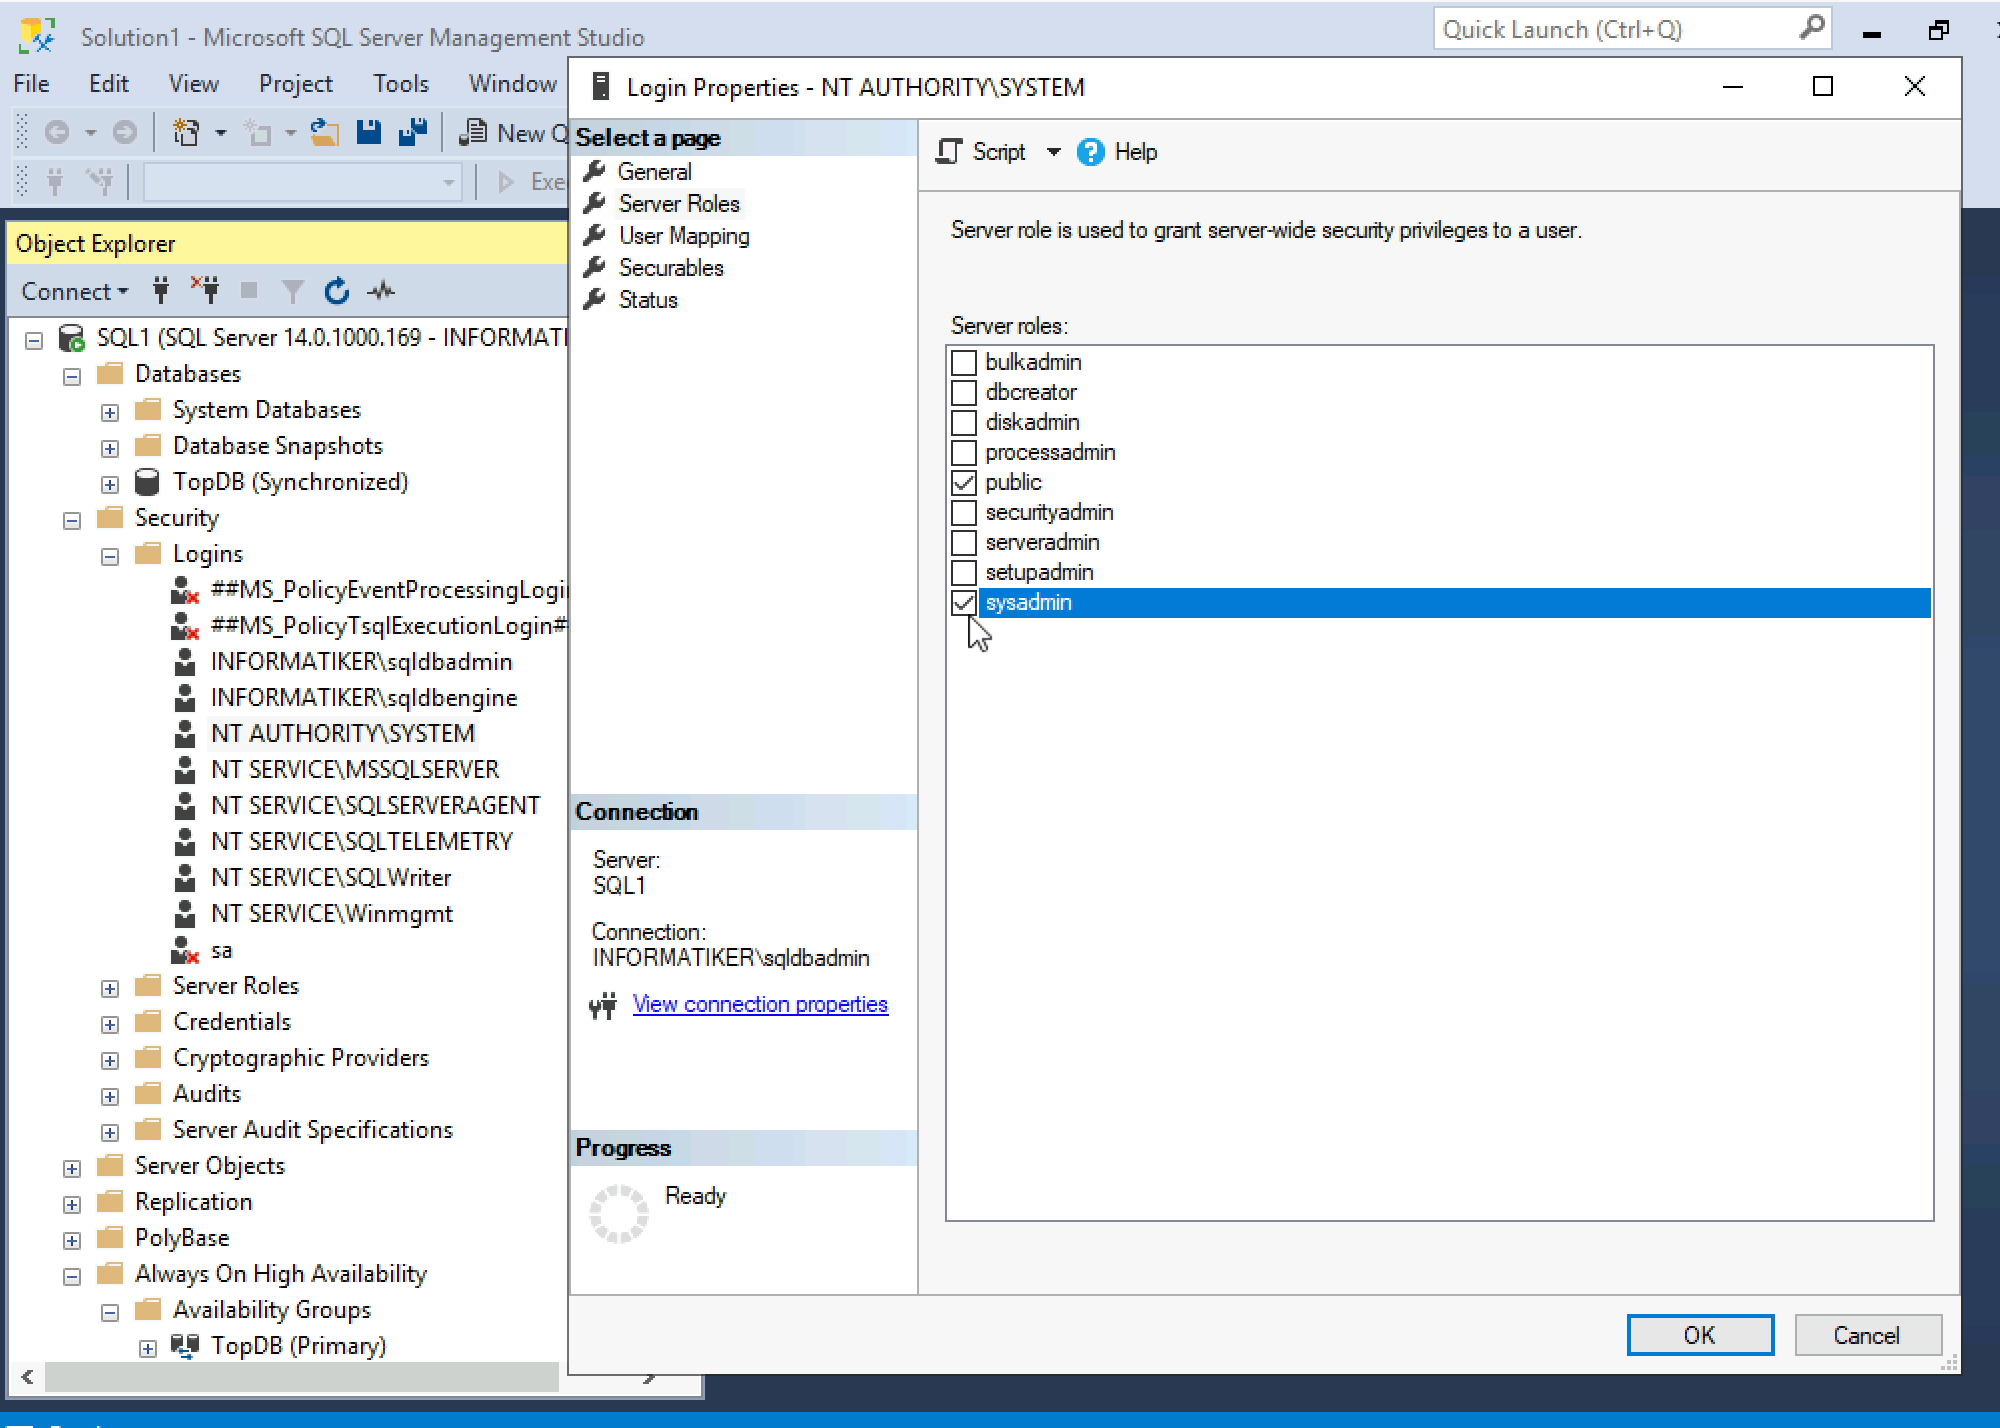Click the Open File icon in toolbar
The height and width of the screenshot is (1428, 2000).
325,132
